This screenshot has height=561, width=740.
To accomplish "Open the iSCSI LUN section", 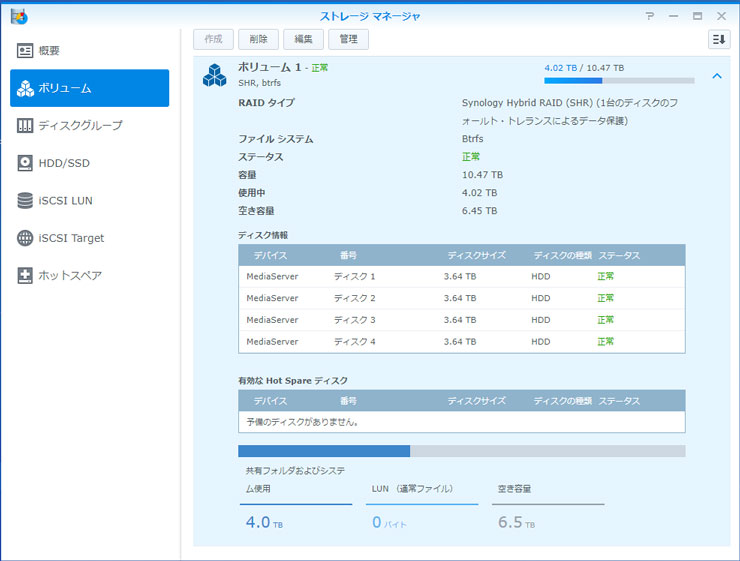I will click(x=89, y=201).
